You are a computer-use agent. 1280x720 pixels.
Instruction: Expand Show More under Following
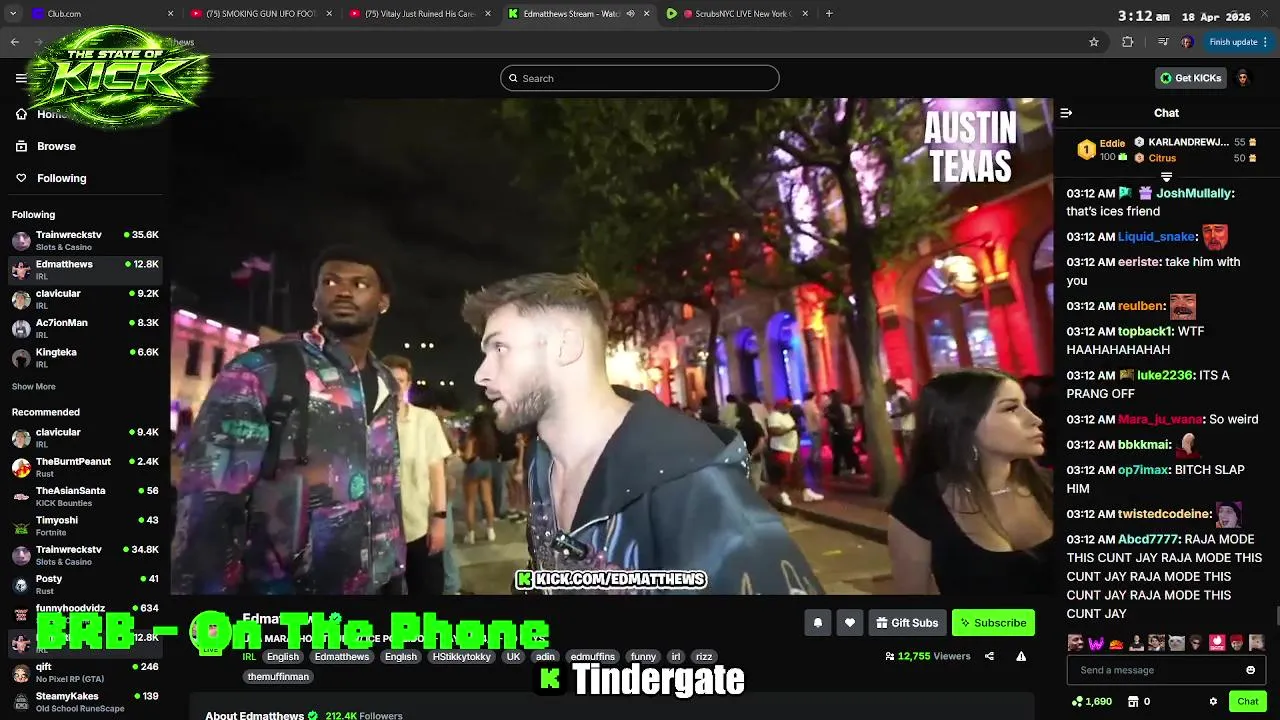34,386
